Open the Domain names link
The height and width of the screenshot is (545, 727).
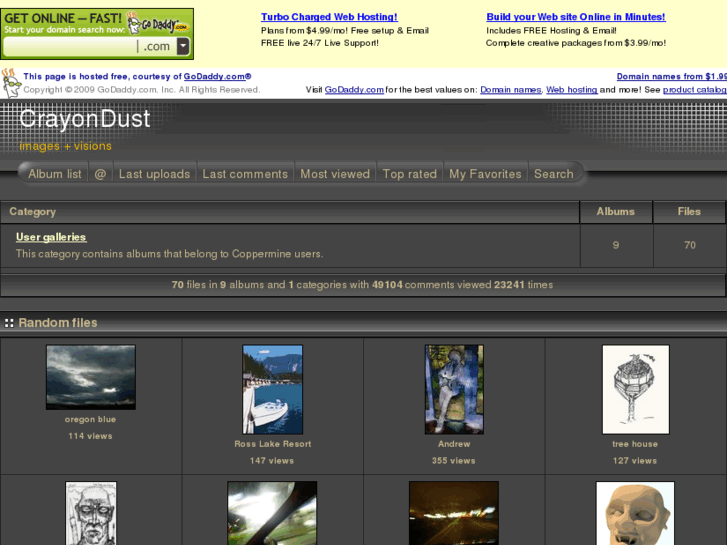click(510, 90)
